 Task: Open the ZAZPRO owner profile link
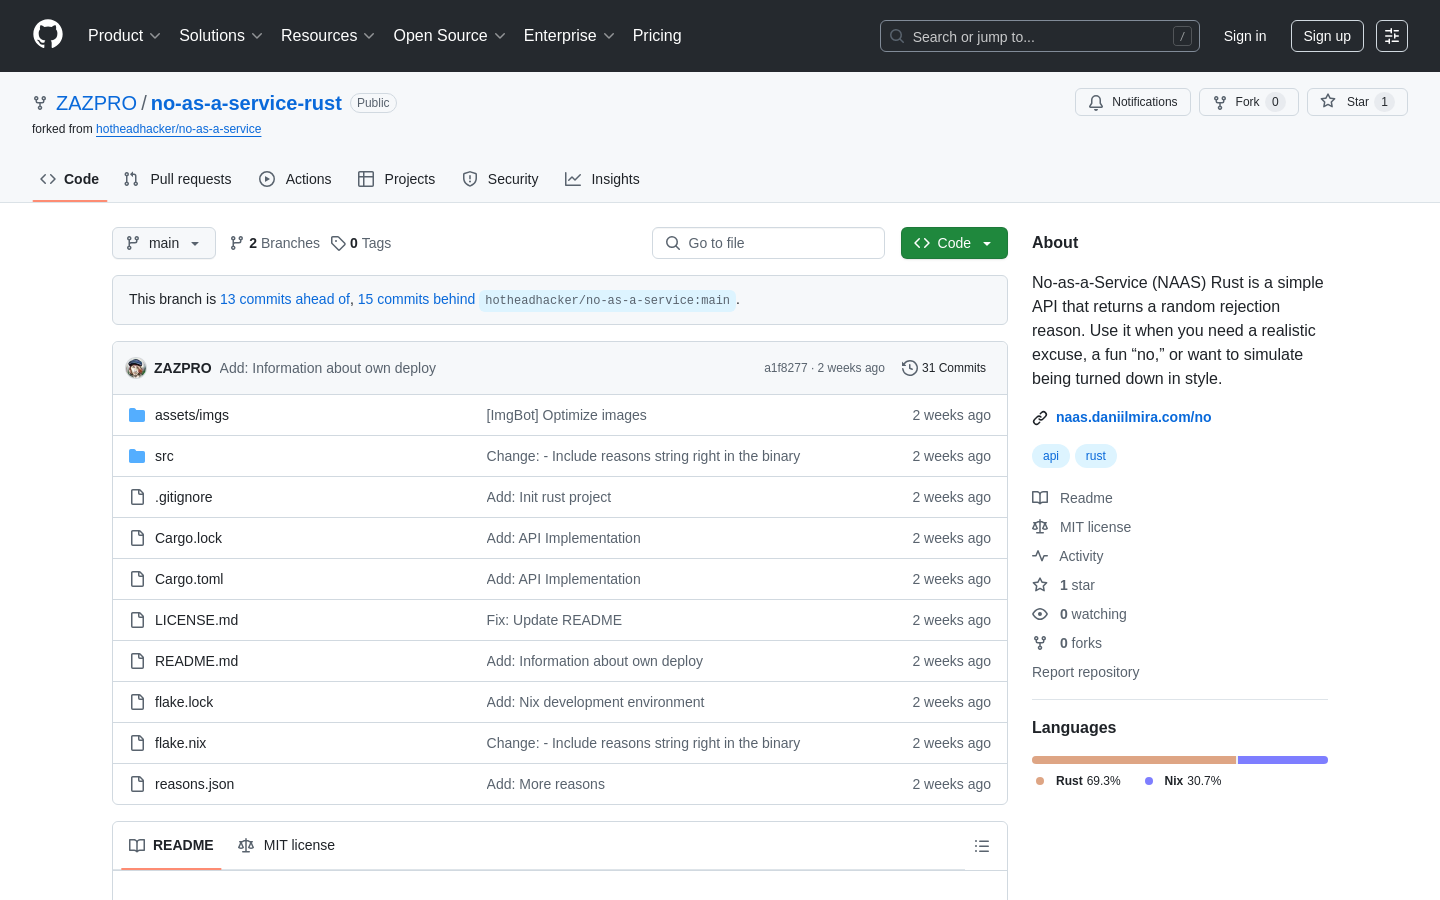[96, 103]
